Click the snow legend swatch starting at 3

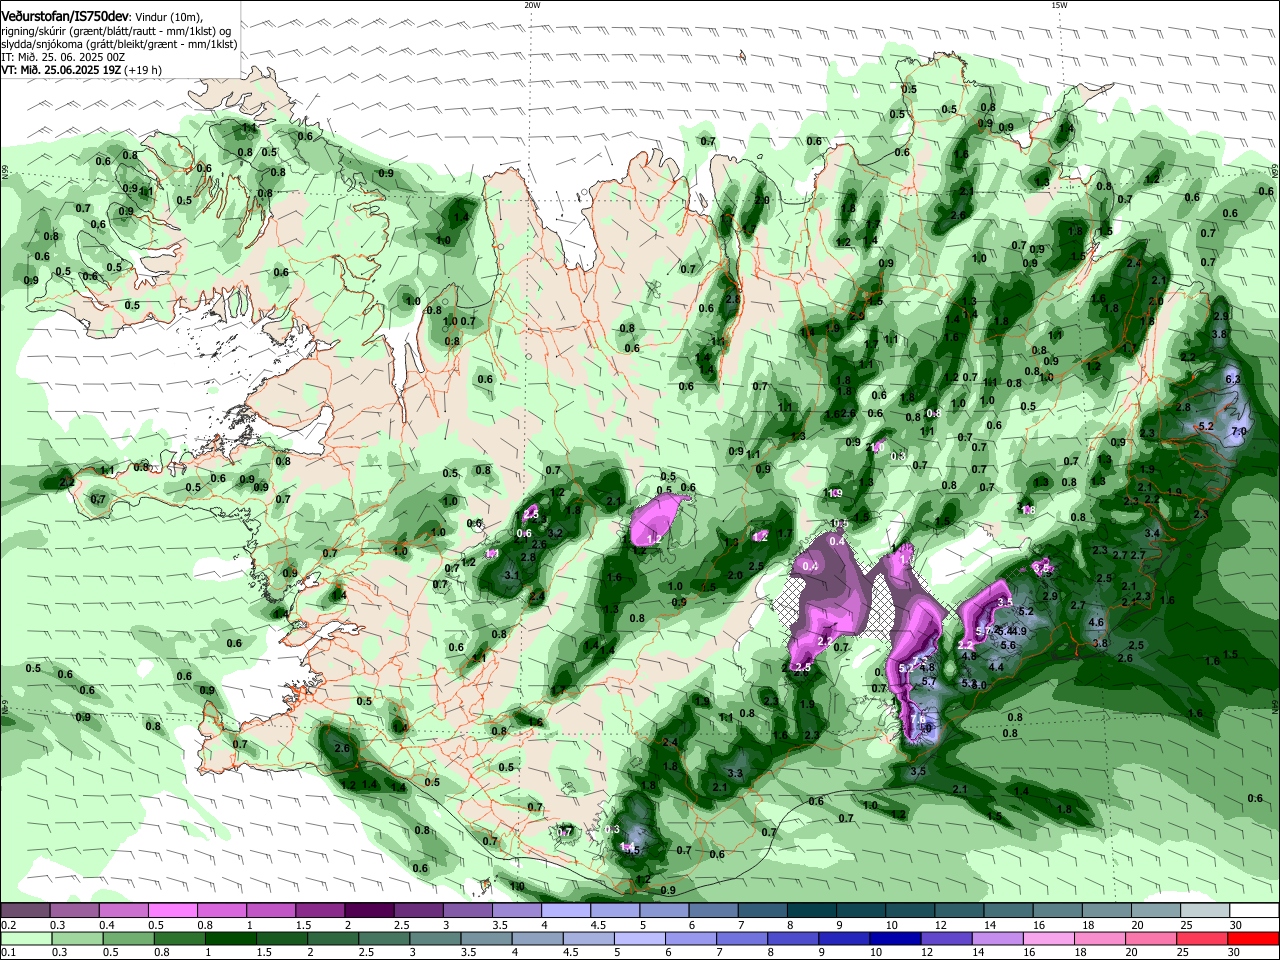[466, 911]
